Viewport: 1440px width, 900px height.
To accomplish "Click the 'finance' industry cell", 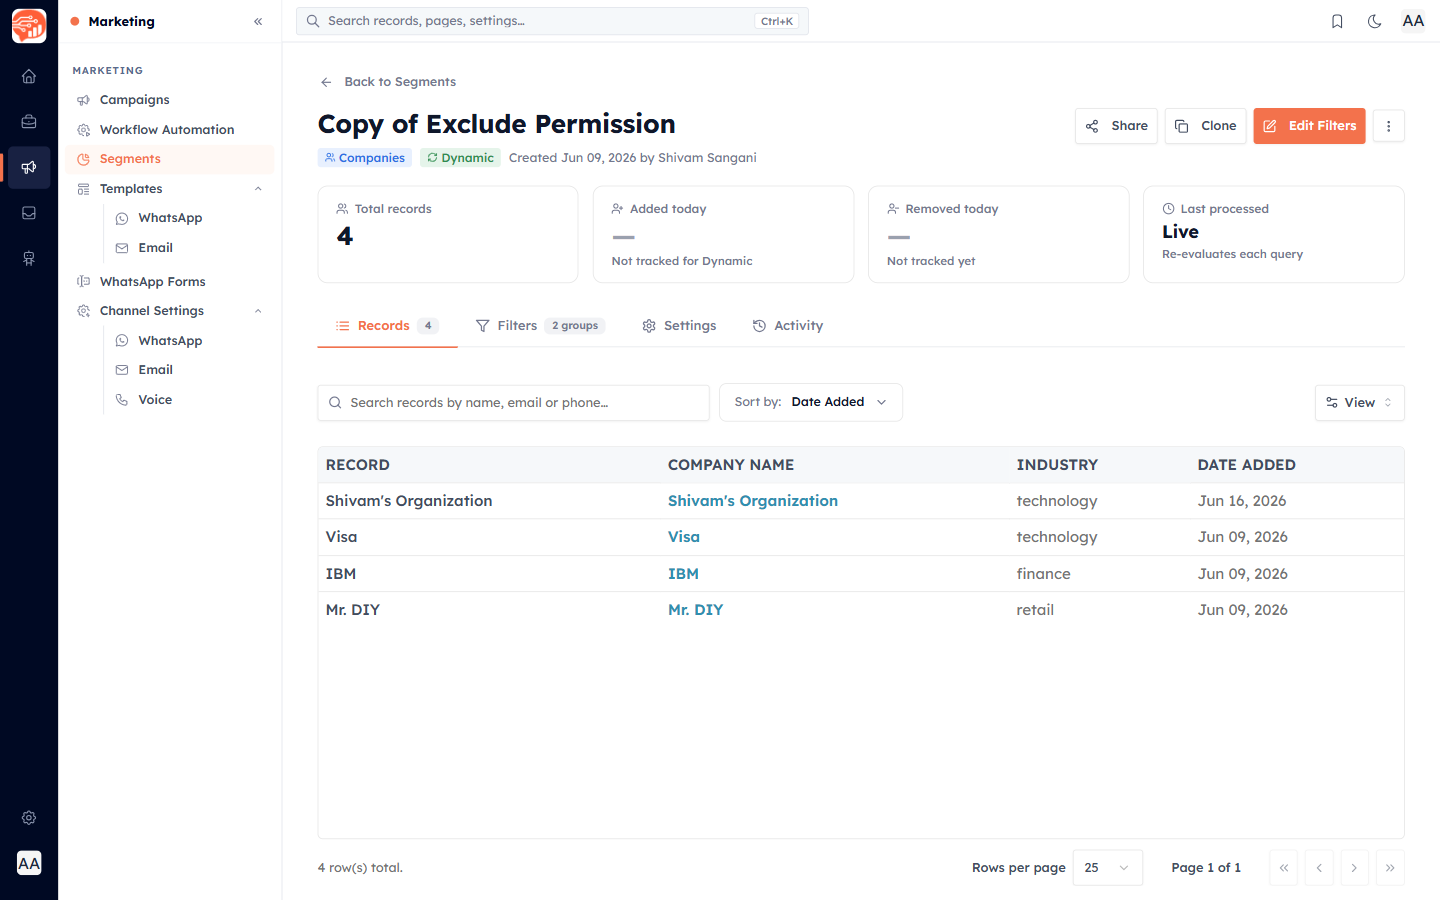I will point(1044,574).
